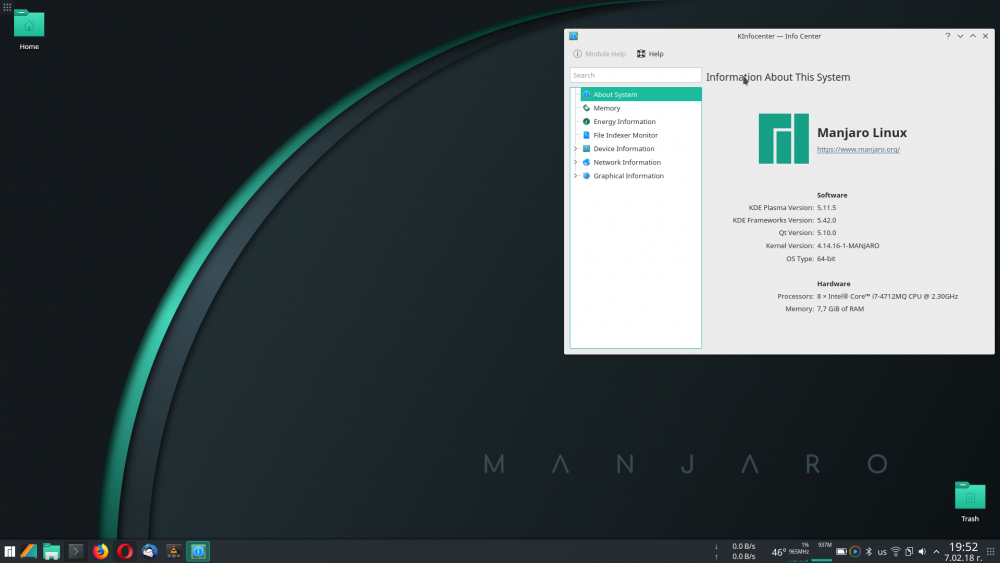Click the Memory value 7,7 GiB of RAM

click(840, 309)
